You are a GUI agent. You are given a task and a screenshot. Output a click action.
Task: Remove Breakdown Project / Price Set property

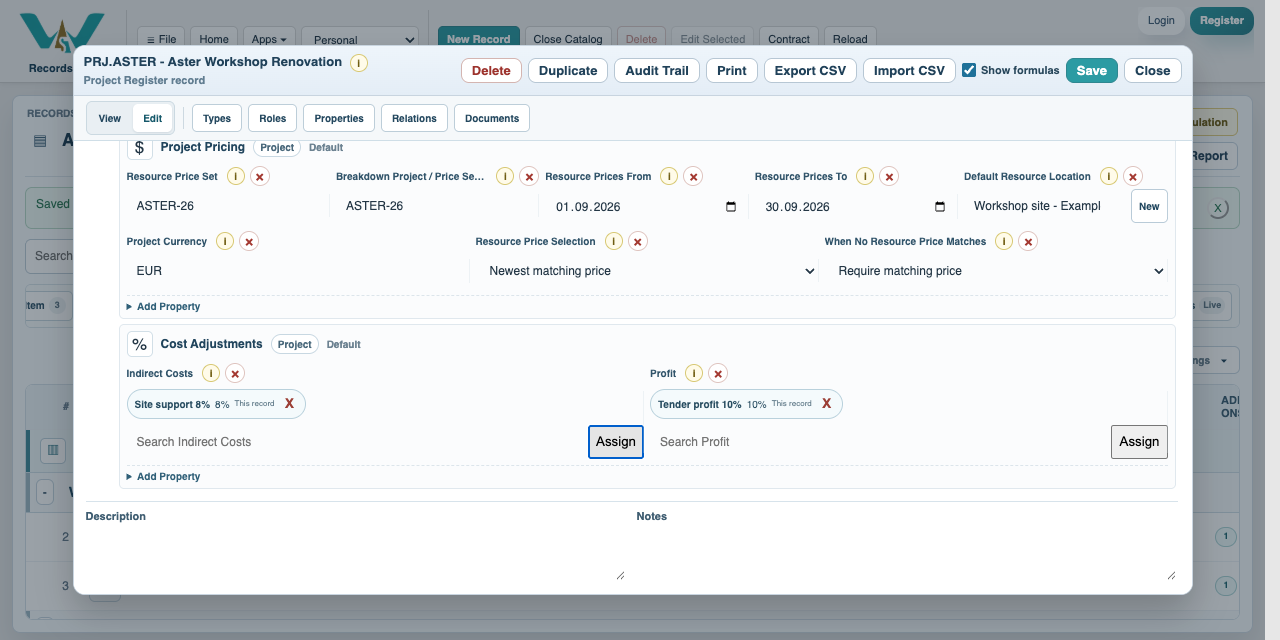coord(529,176)
